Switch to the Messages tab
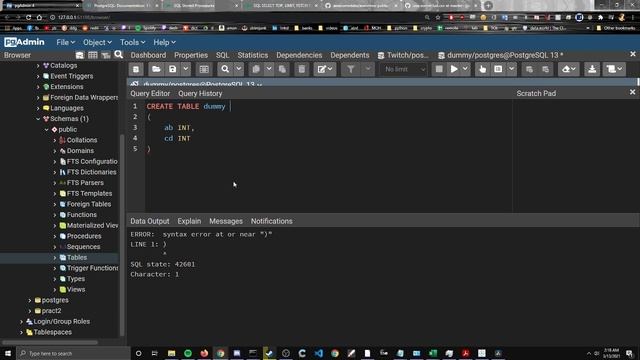The height and width of the screenshot is (360, 640). (226, 221)
